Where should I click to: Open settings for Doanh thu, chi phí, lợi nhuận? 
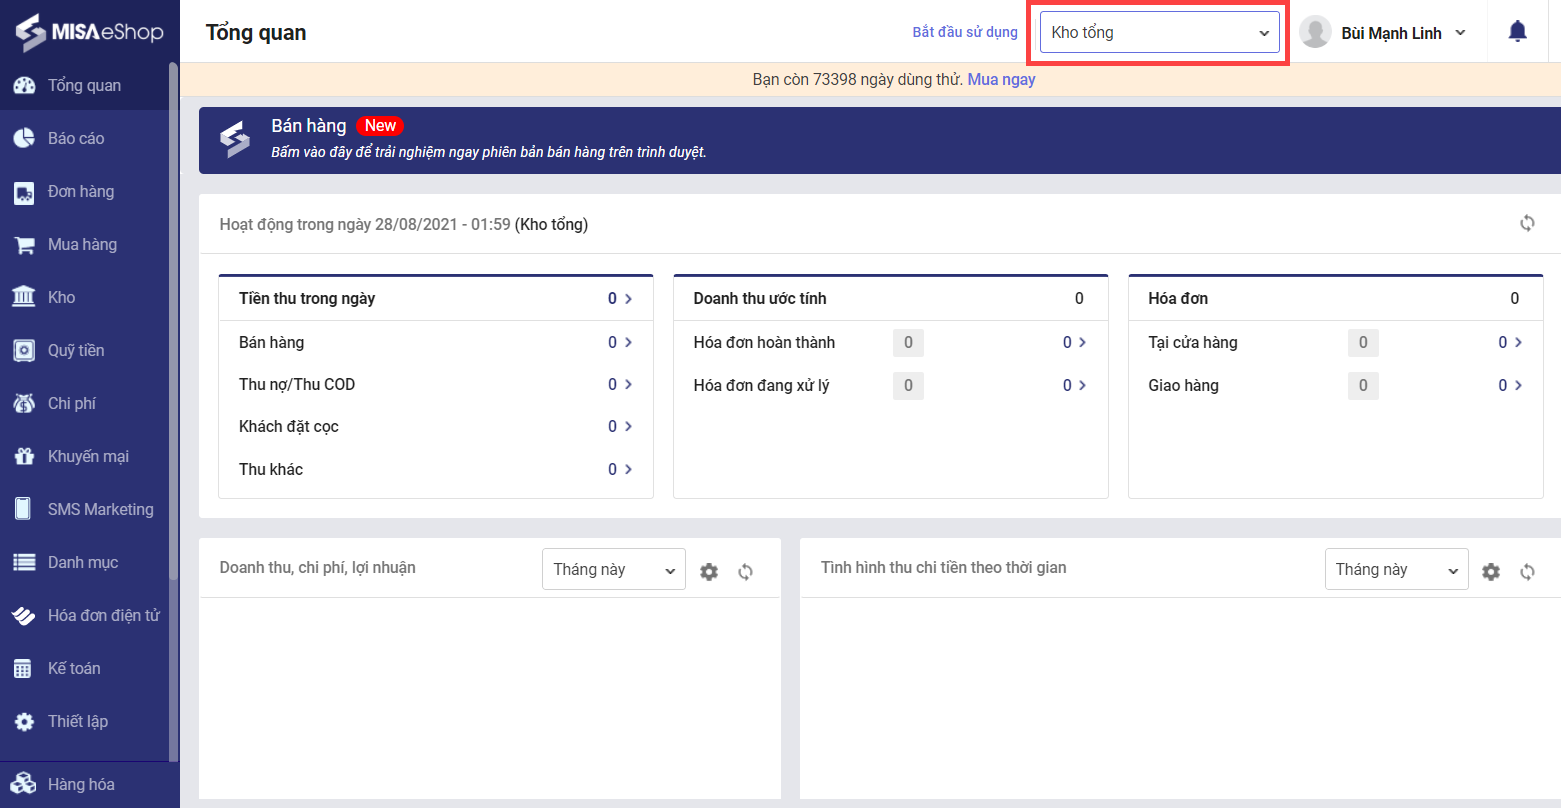click(x=709, y=572)
